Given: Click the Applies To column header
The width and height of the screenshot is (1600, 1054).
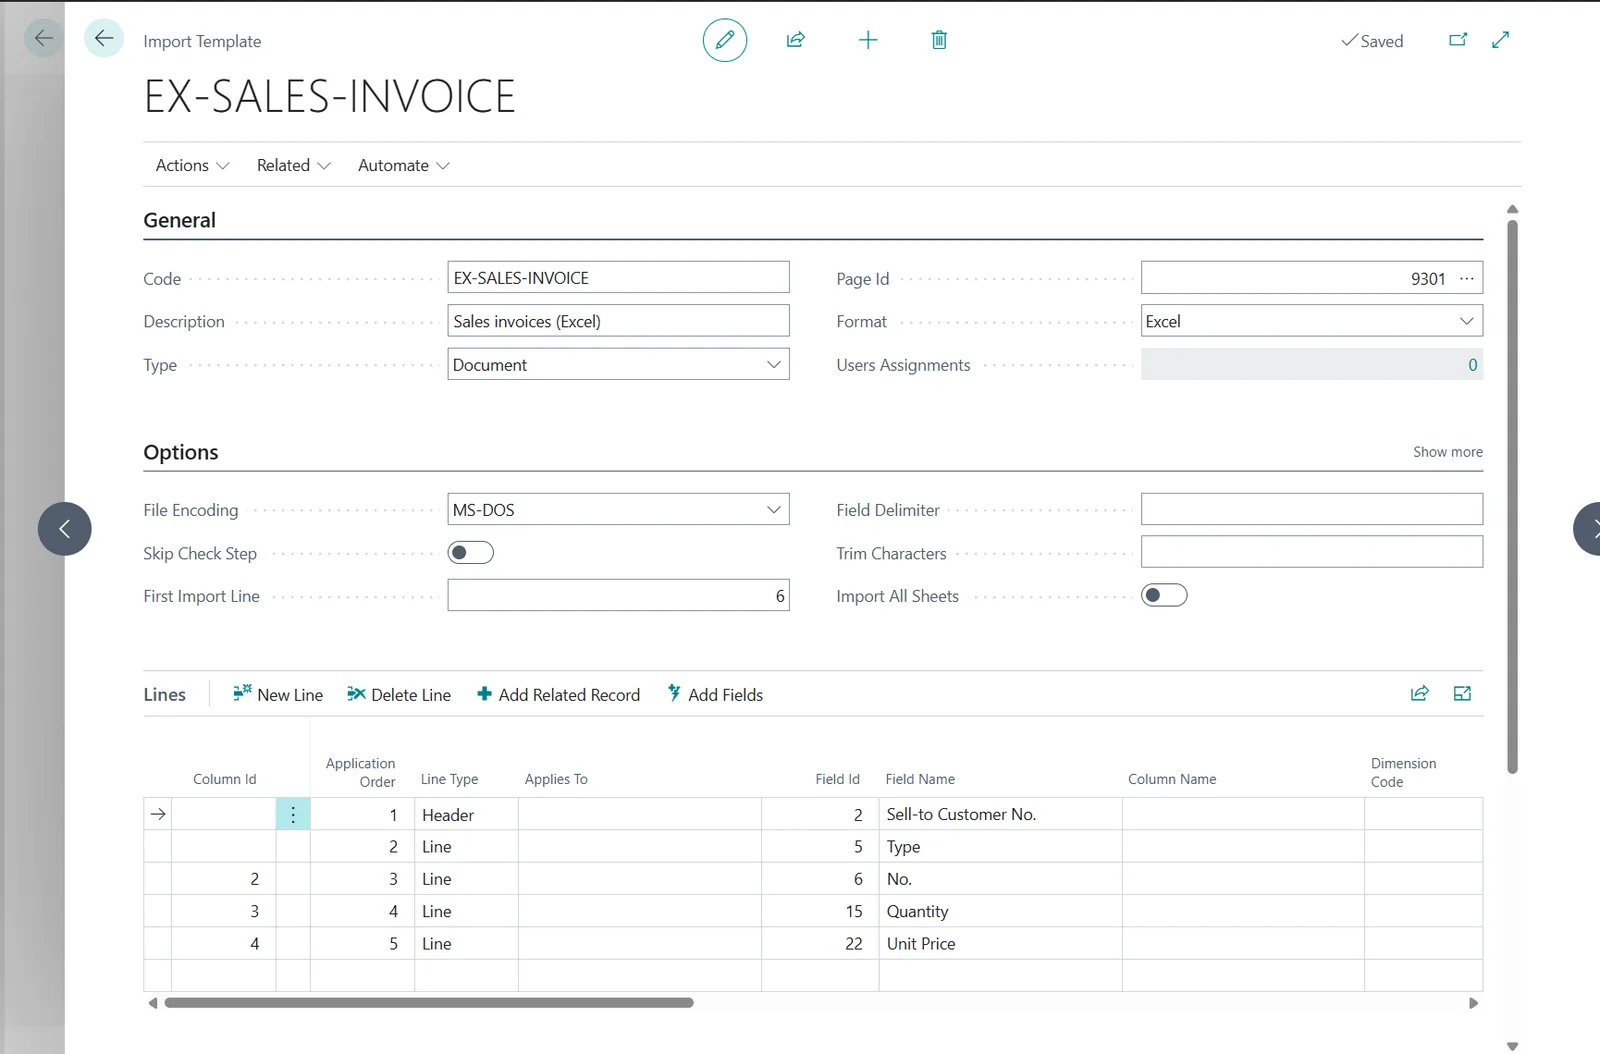Looking at the screenshot, I should [556, 779].
